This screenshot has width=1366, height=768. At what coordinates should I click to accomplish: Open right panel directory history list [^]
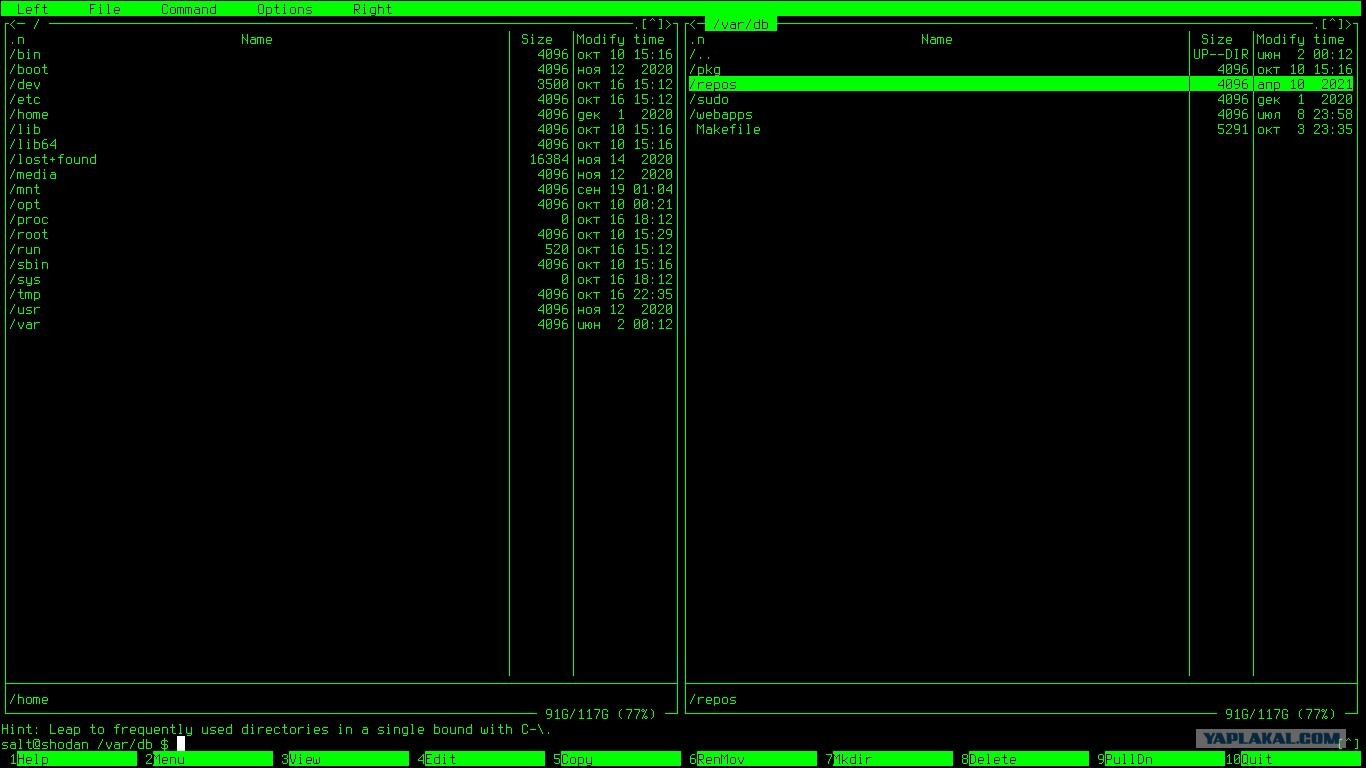pos(1332,24)
